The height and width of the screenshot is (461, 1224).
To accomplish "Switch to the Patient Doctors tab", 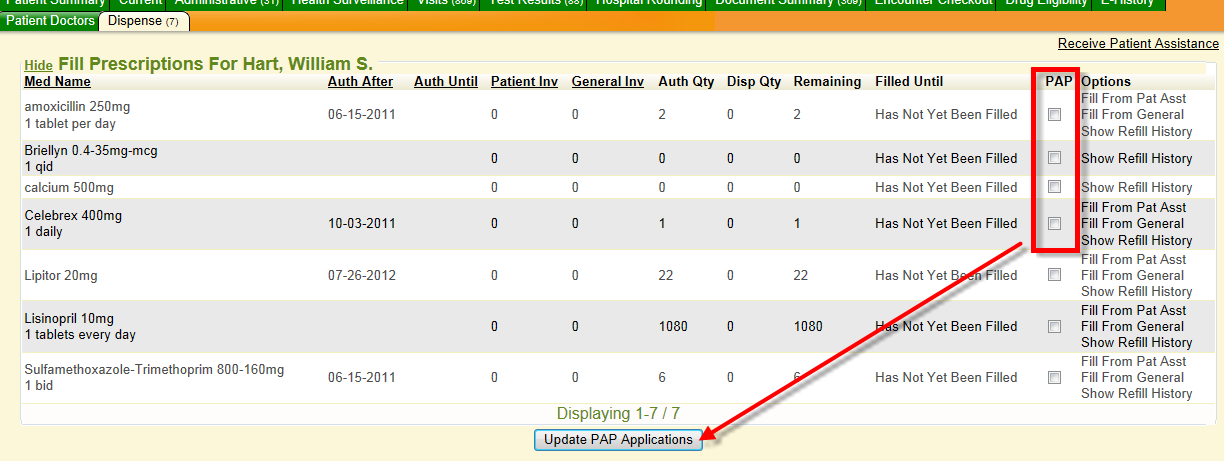I will click(50, 21).
